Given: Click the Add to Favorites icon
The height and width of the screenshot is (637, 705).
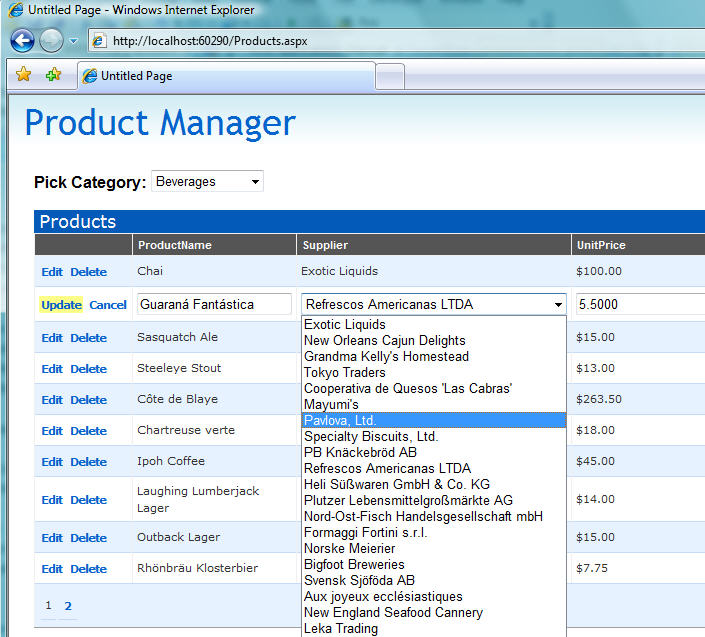Looking at the screenshot, I should [x=54, y=74].
